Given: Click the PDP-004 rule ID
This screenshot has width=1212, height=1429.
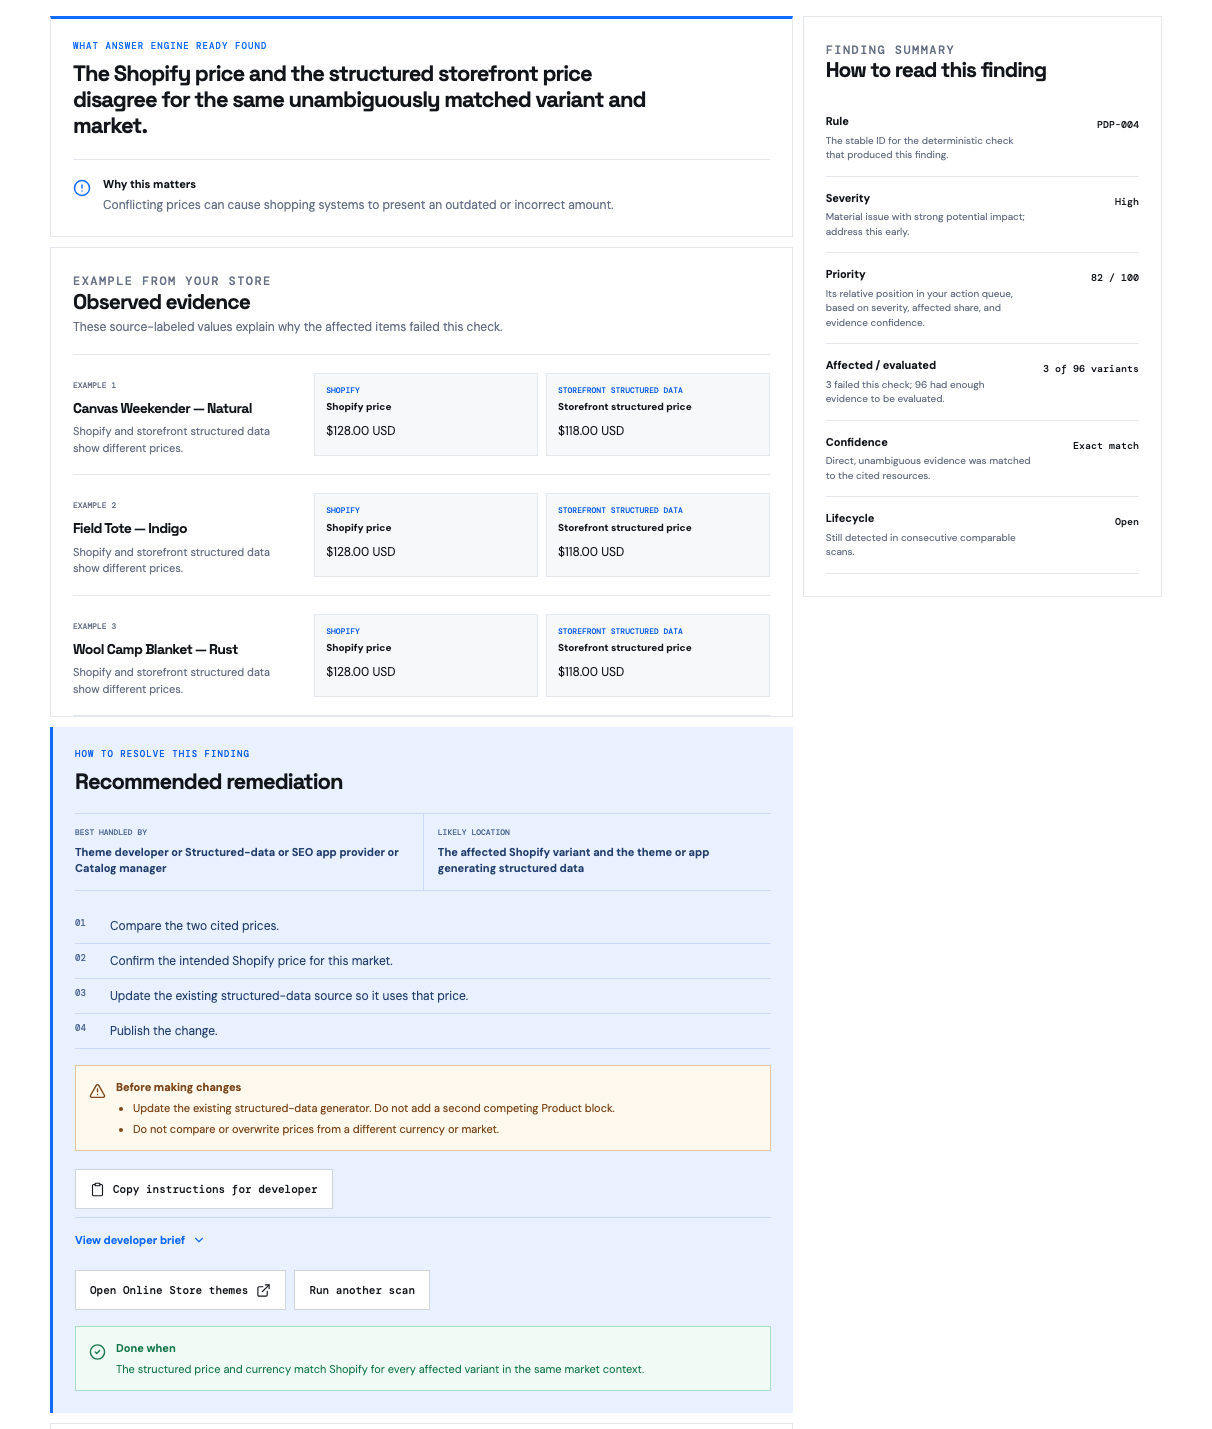Looking at the screenshot, I should [1117, 125].
